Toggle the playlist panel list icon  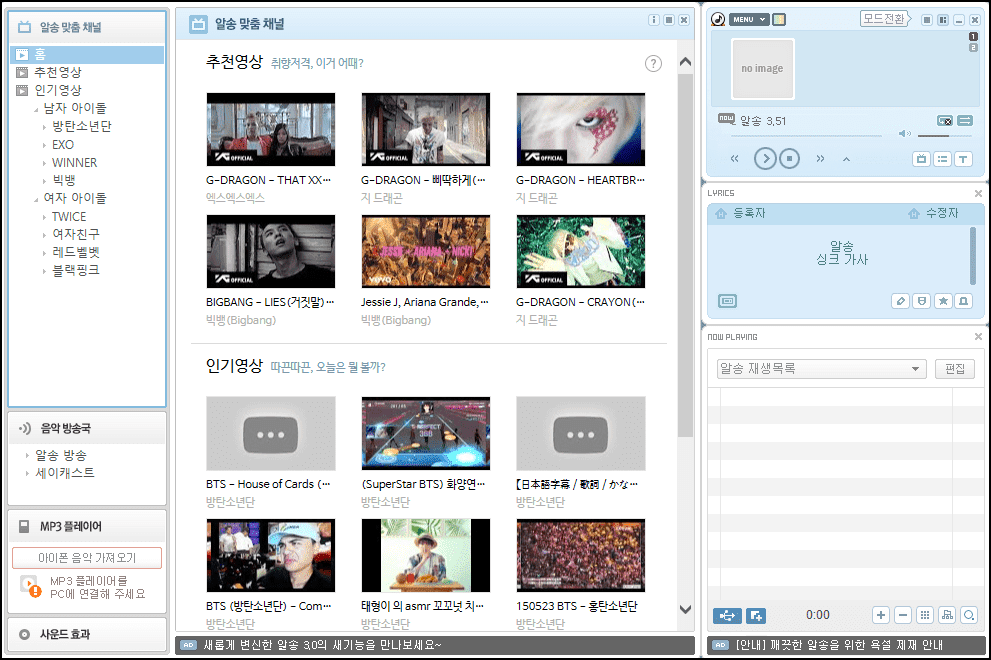(942, 159)
